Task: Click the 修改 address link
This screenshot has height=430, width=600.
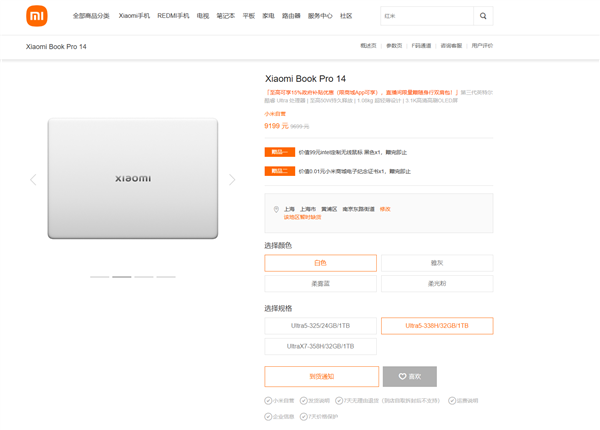Action: pos(385,209)
